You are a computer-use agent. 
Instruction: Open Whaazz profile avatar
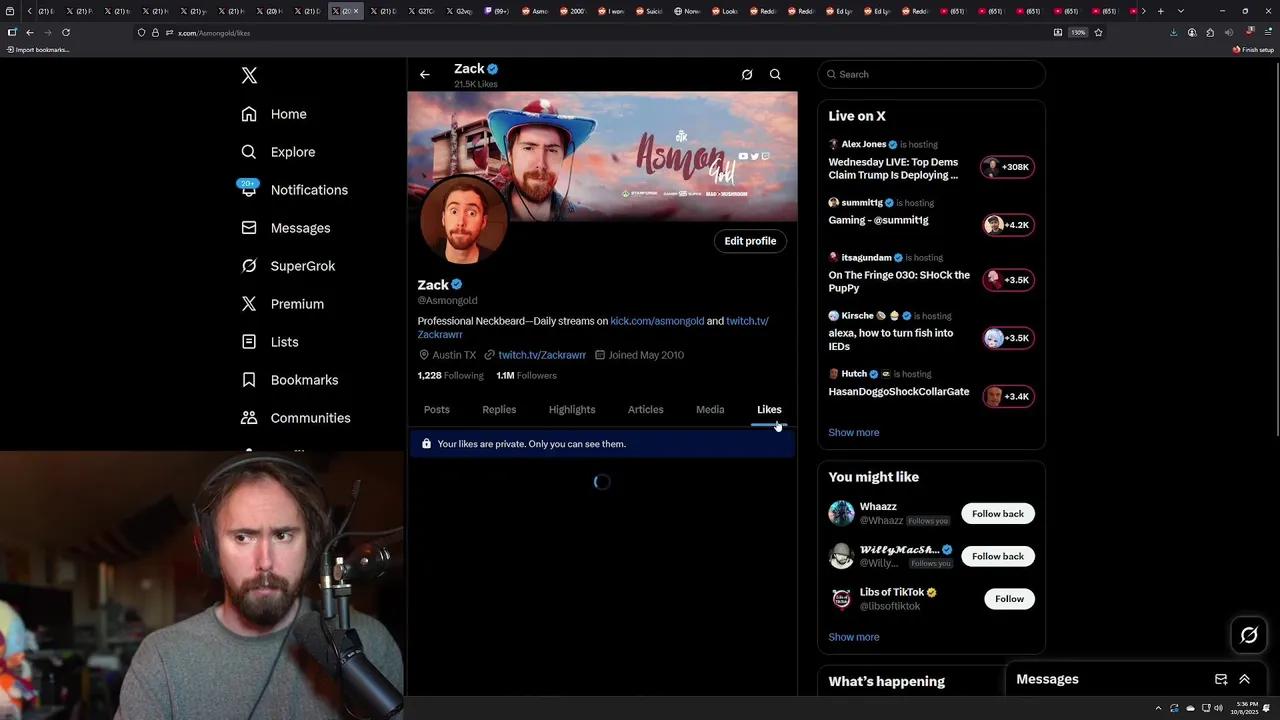[842, 514]
